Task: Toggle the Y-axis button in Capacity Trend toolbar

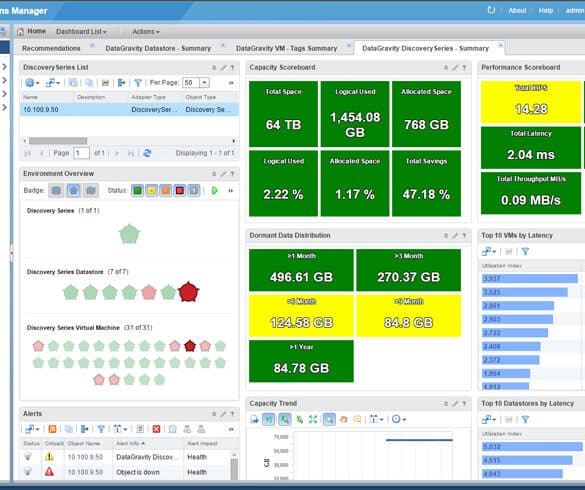Action: pos(268,419)
